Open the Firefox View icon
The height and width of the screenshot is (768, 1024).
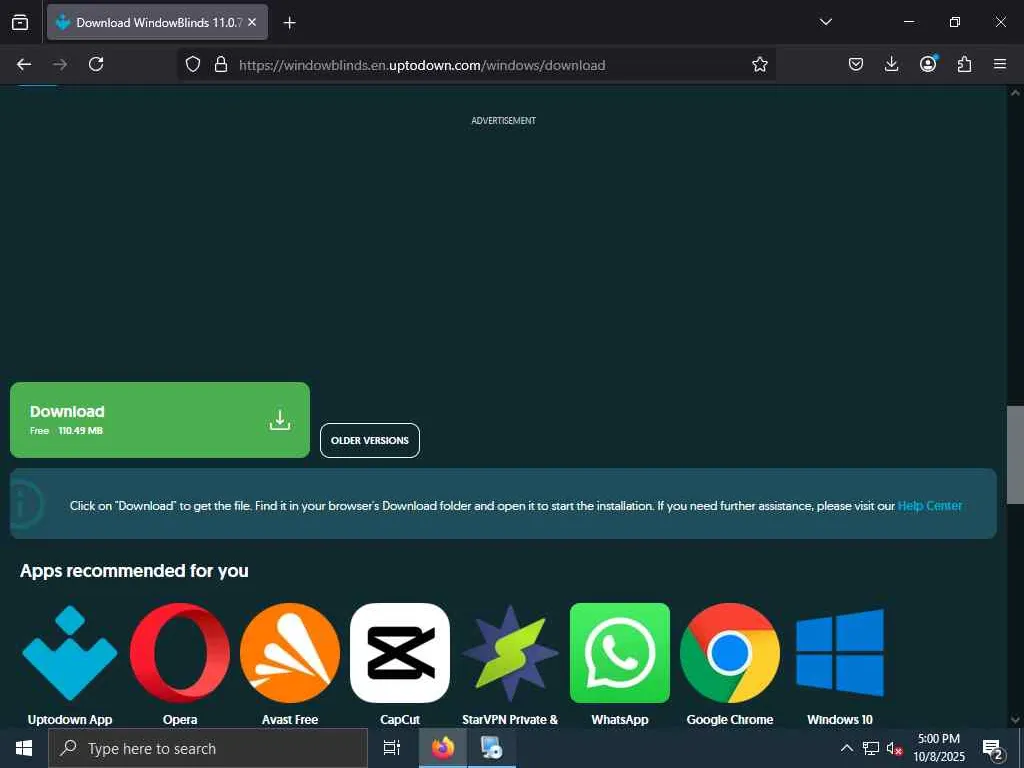[x=20, y=22]
